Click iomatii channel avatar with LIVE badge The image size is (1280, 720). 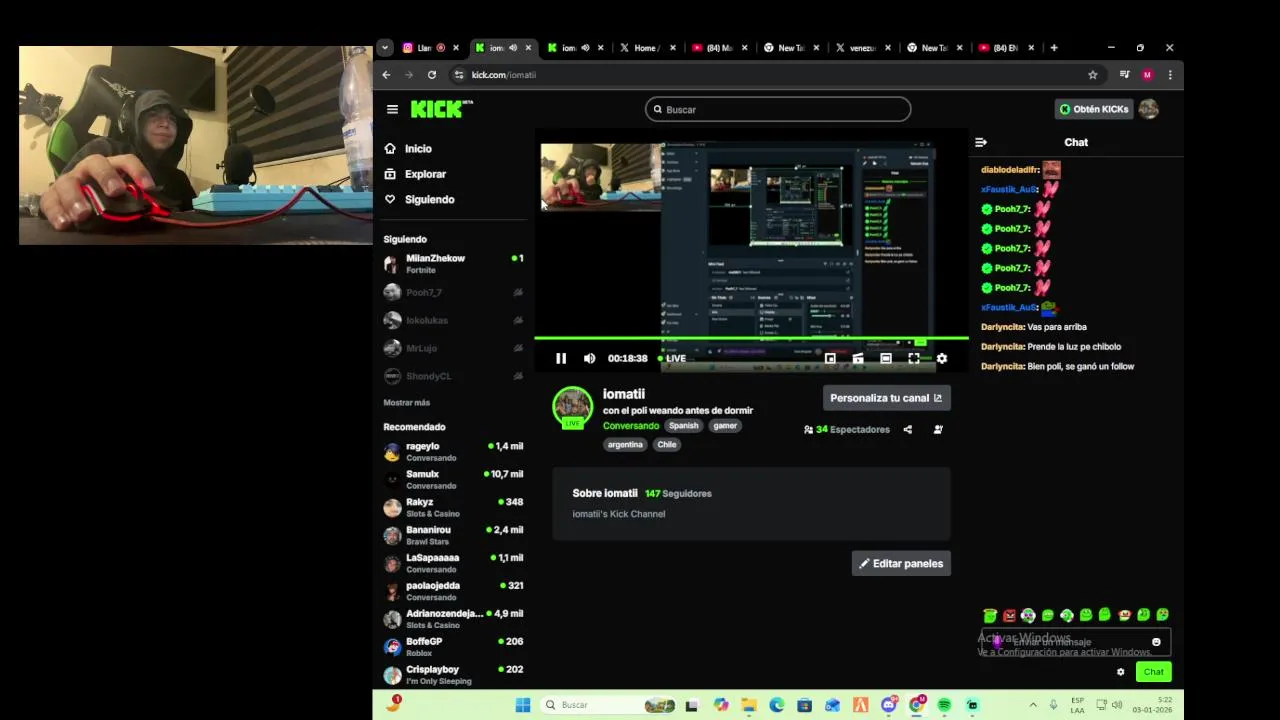coord(573,407)
